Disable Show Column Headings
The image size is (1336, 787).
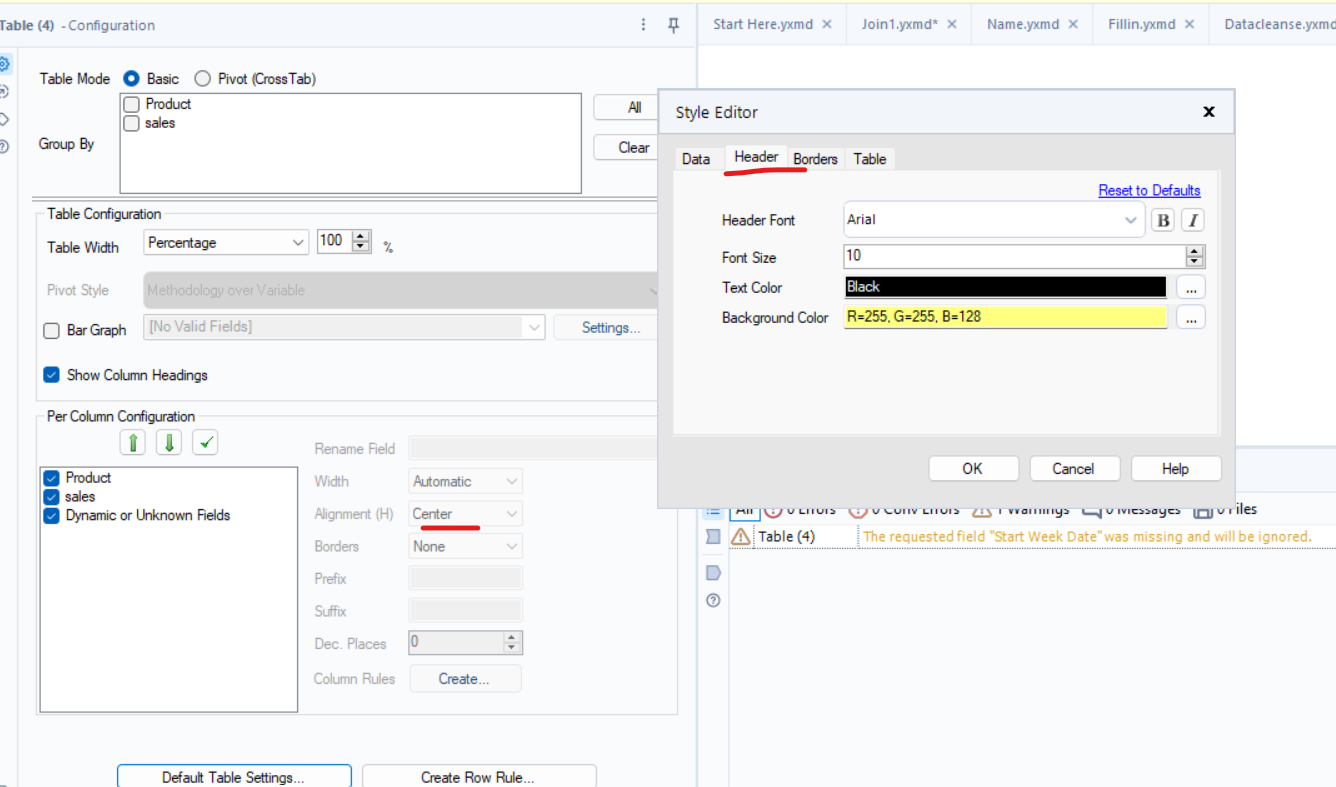[51, 375]
